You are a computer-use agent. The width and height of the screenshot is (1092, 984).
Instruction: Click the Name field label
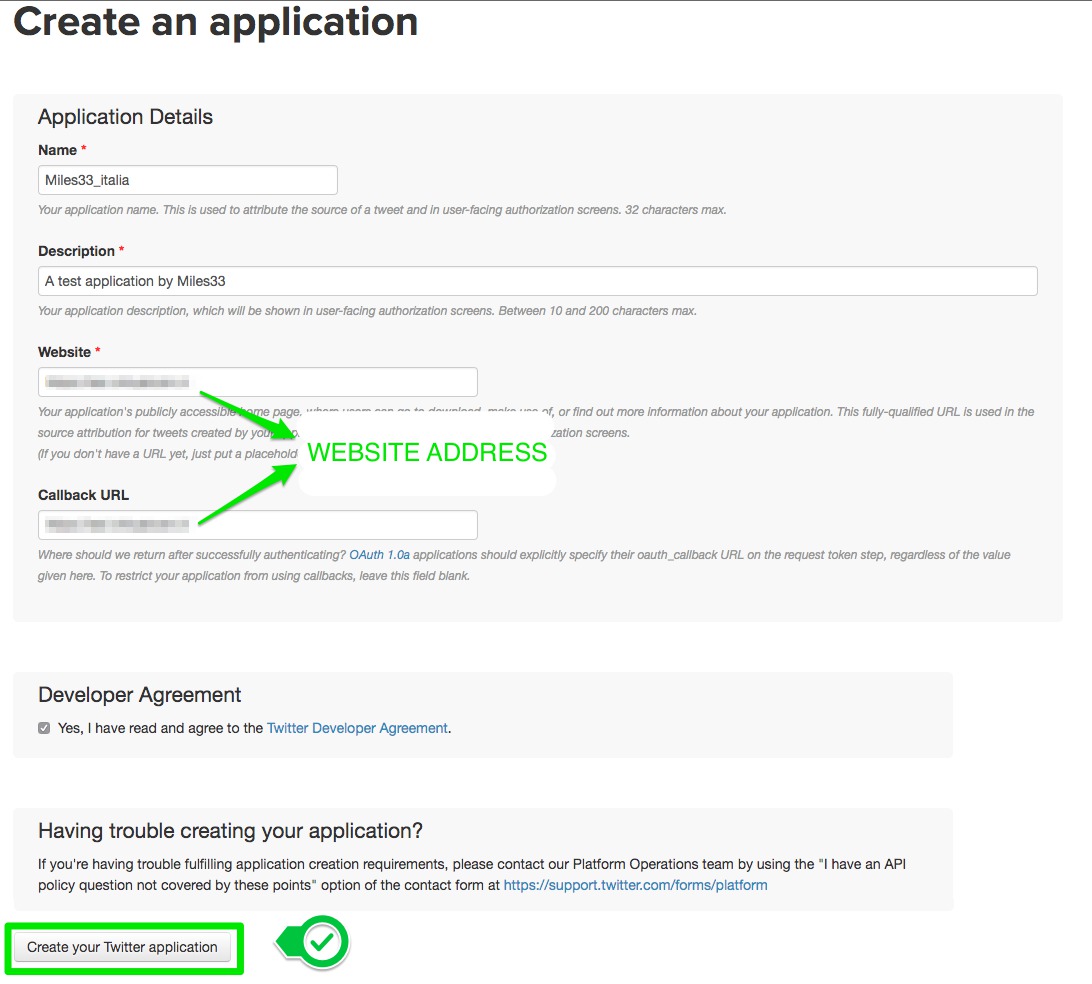pyautogui.click(x=57, y=150)
